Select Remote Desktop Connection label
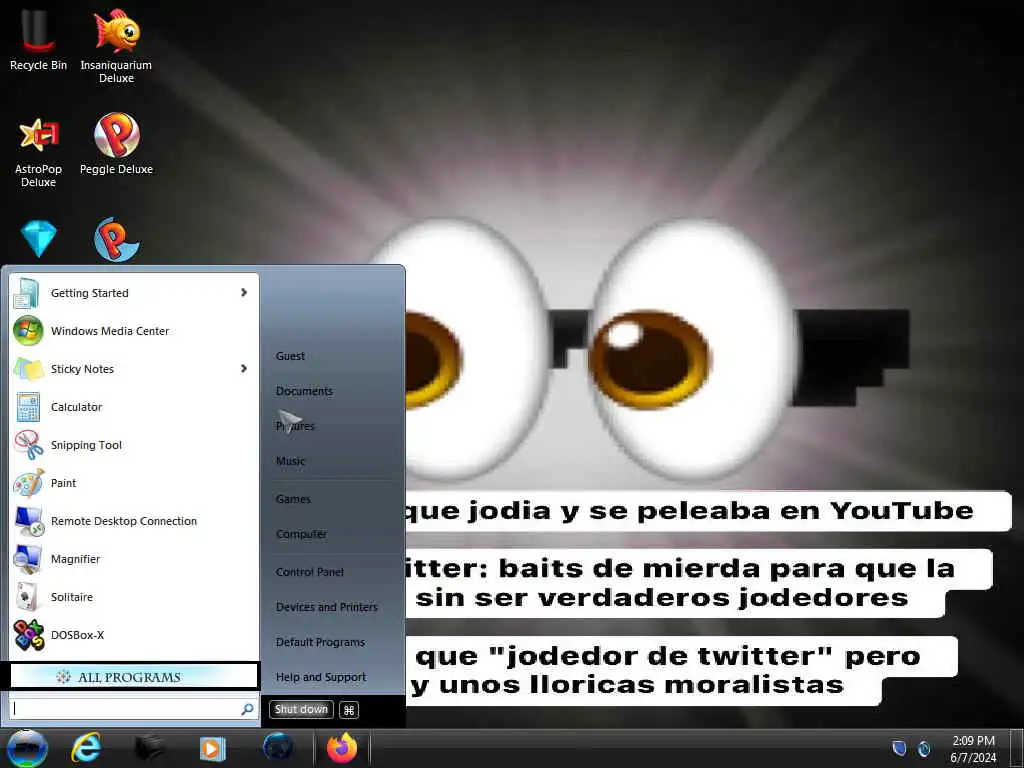Viewport: 1024px width, 768px height. (123, 521)
